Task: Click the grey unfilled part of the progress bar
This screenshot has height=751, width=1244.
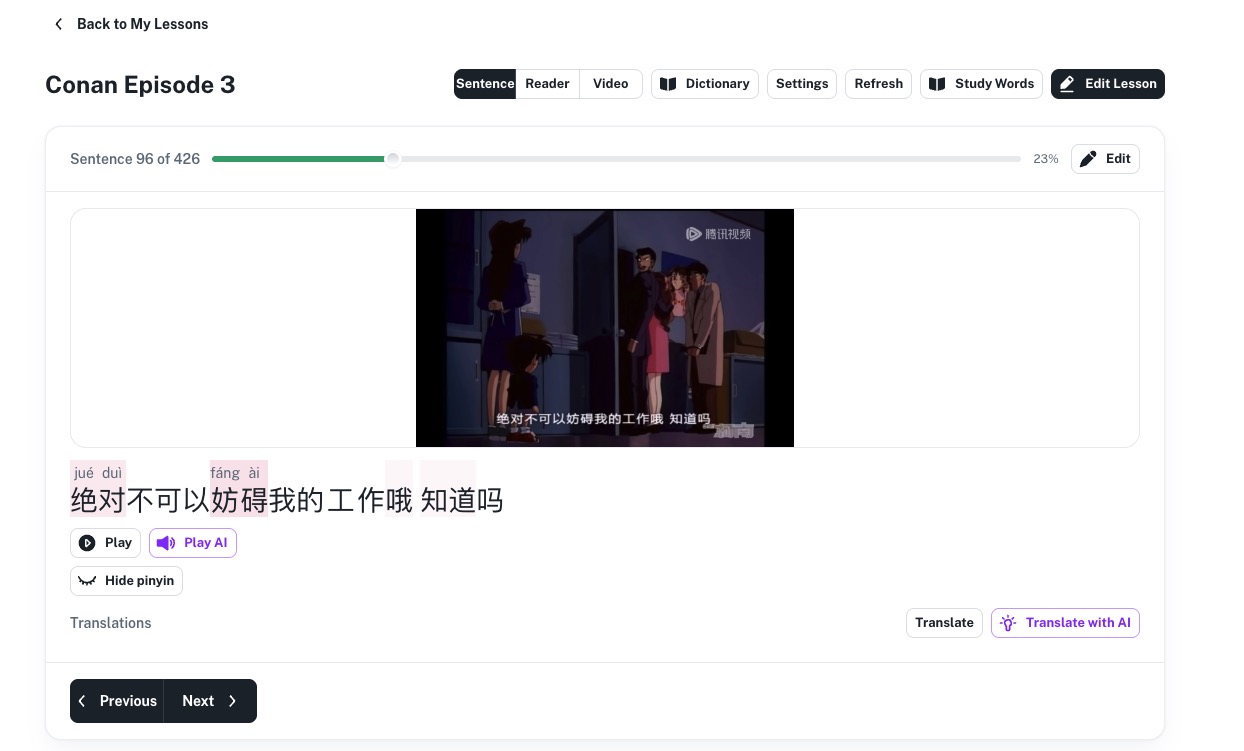Action: [710, 159]
